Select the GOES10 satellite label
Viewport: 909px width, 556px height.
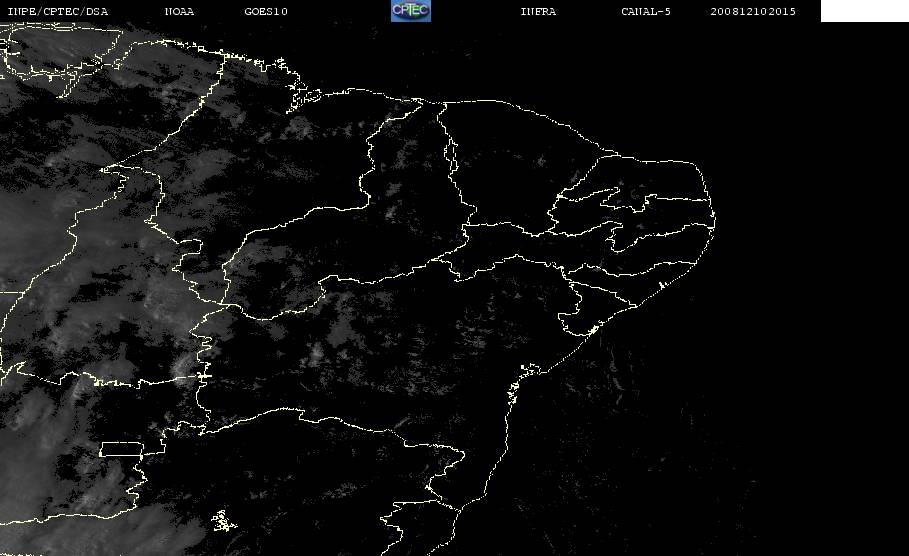[266, 11]
